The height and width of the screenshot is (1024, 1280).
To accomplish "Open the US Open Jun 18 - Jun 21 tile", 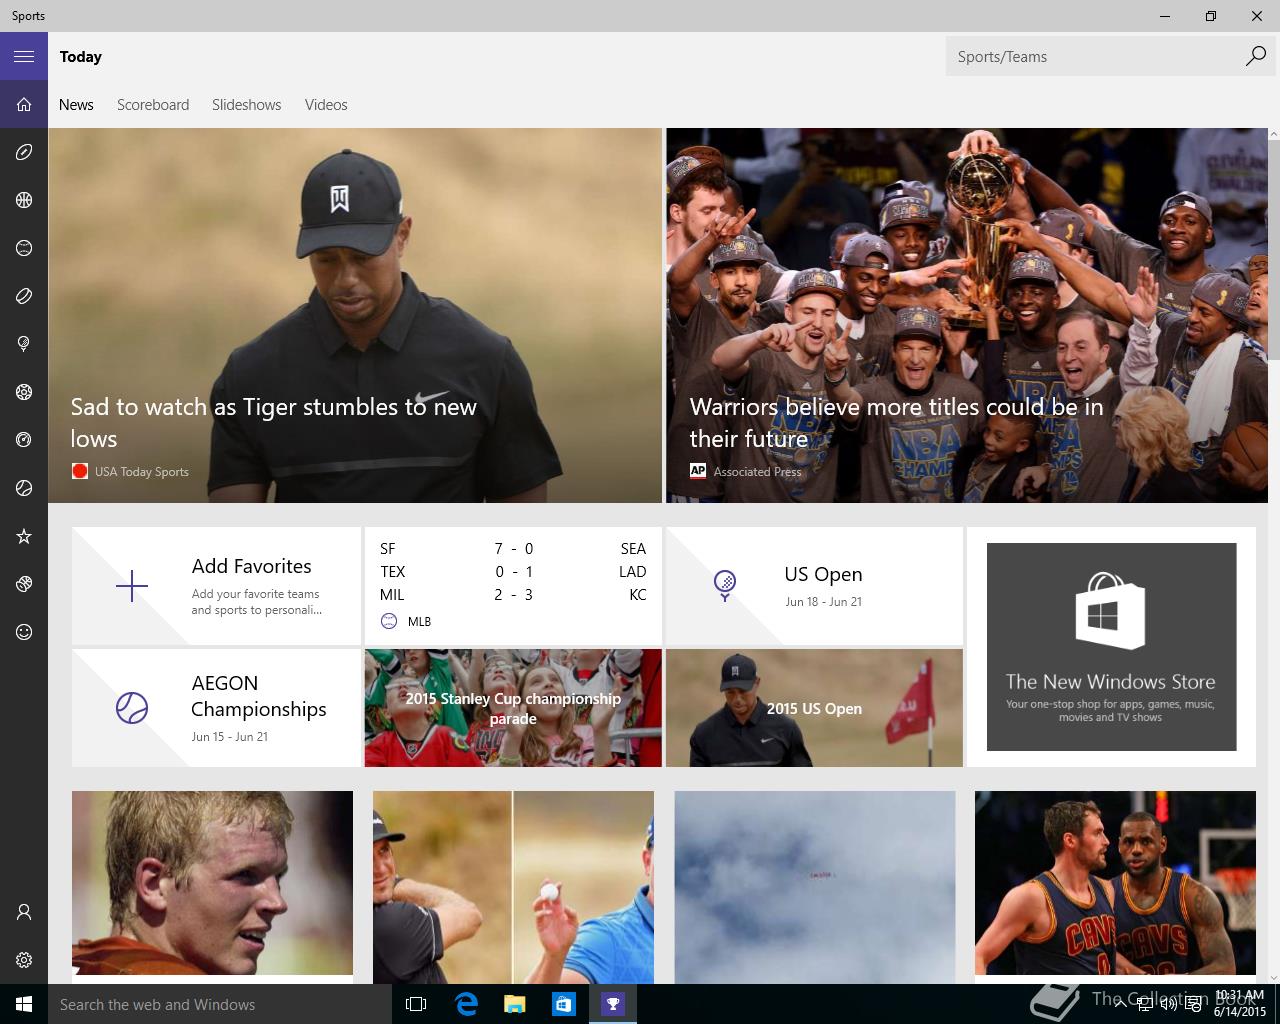I will [814, 586].
